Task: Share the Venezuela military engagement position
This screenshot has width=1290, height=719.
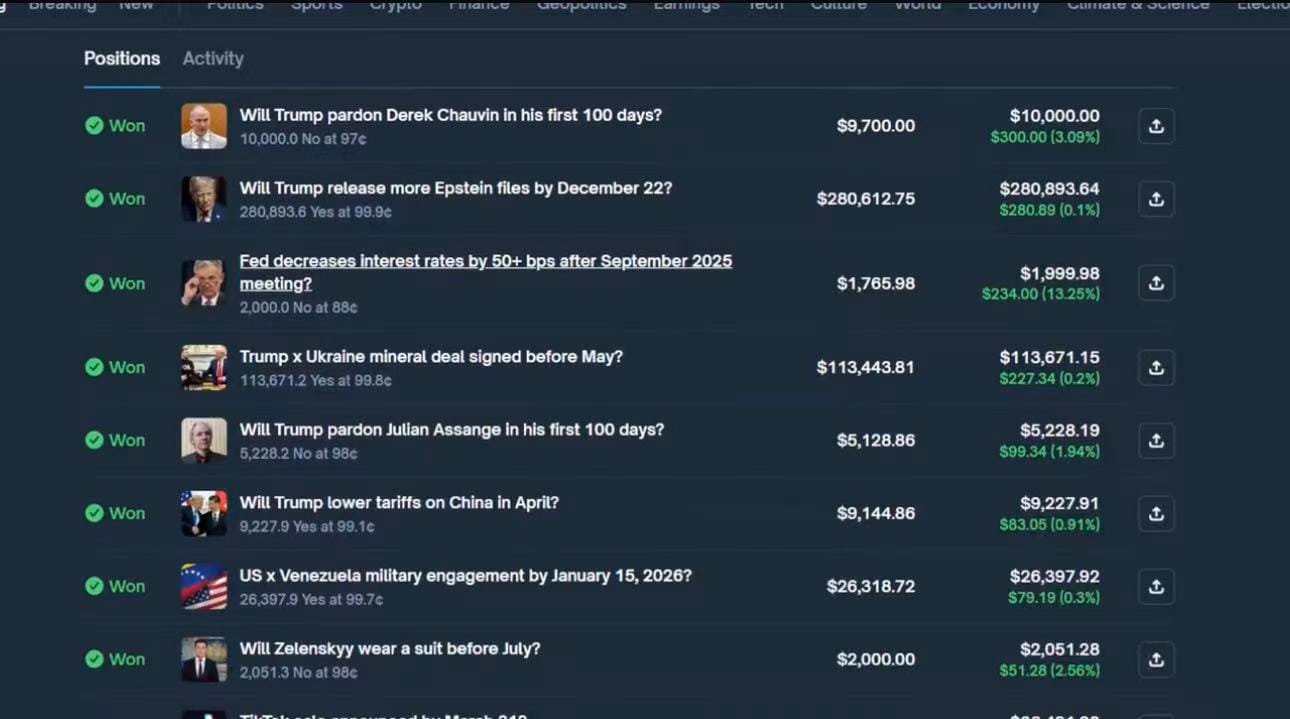Action: (x=1156, y=586)
